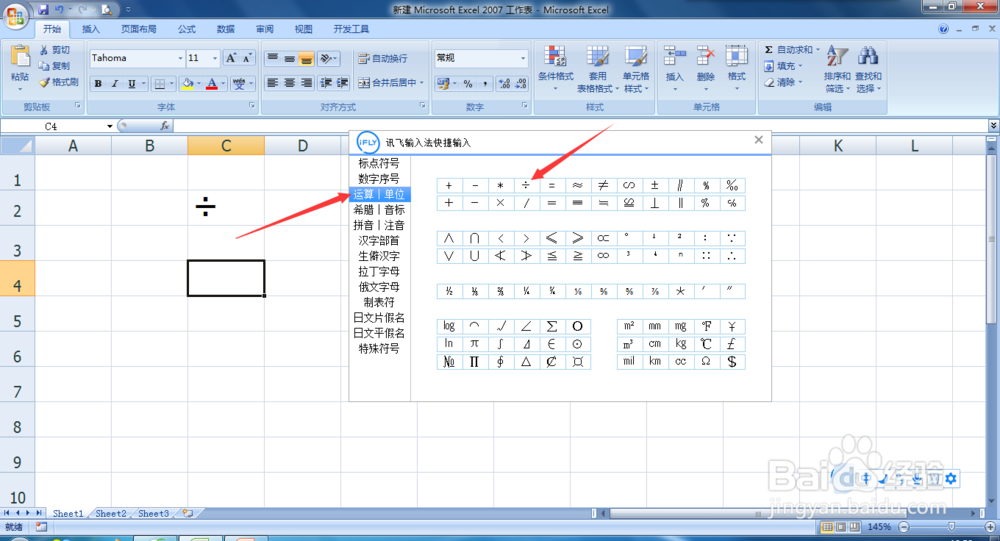Open Sort and Filter (排序和筛选)

(837, 68)
